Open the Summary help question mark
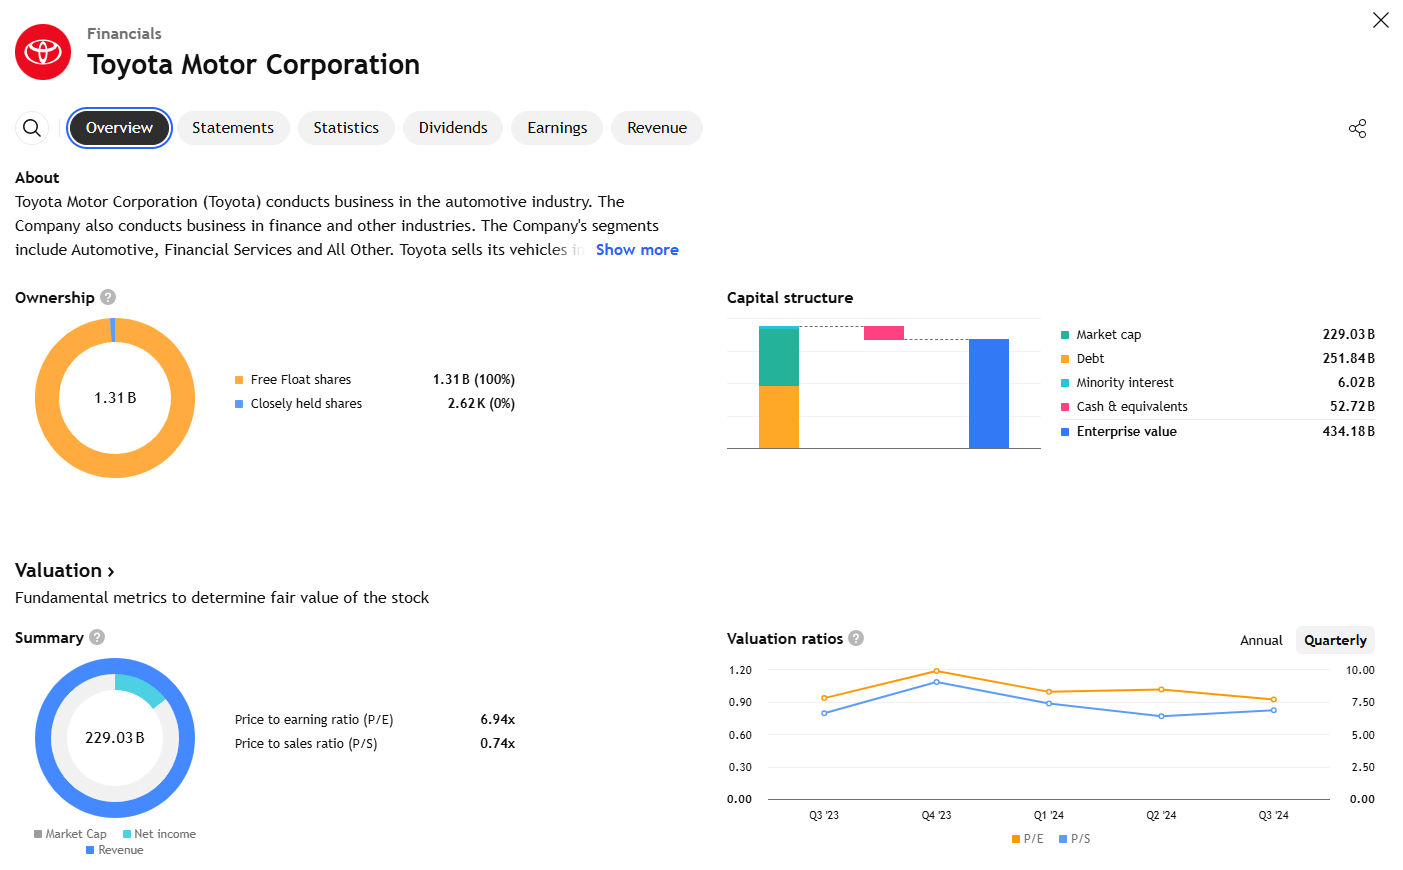This screenshot has height=870, width=1403. pyautogui.click(x=97, y=637)
